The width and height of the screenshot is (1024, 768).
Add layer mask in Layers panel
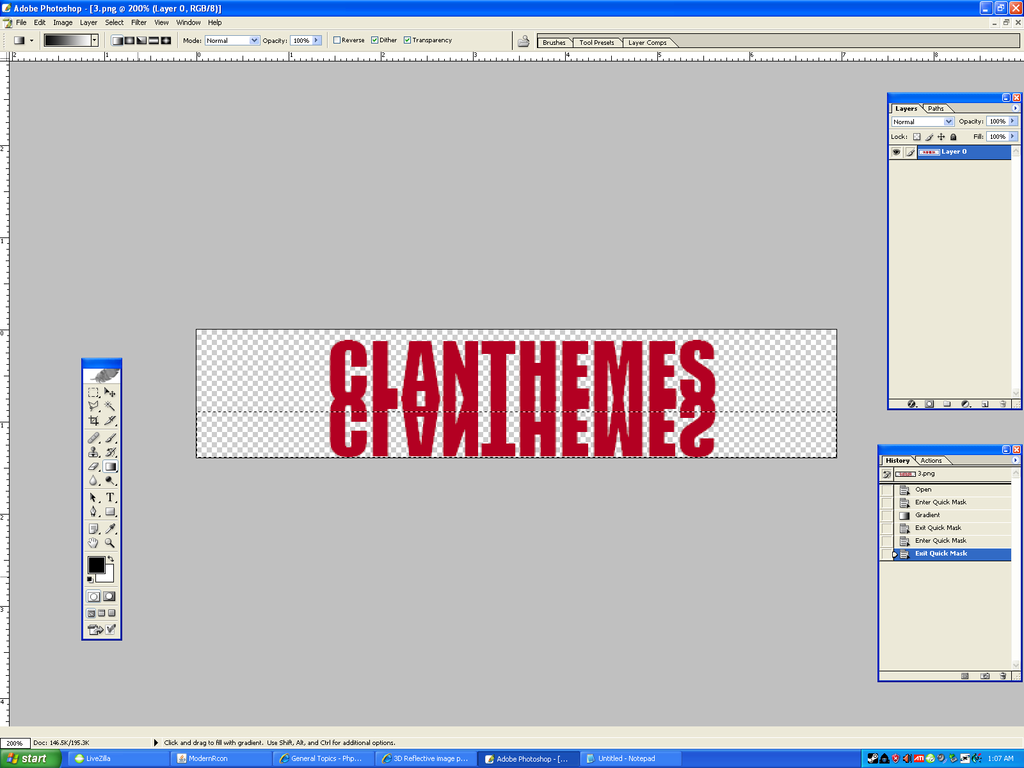929,404
